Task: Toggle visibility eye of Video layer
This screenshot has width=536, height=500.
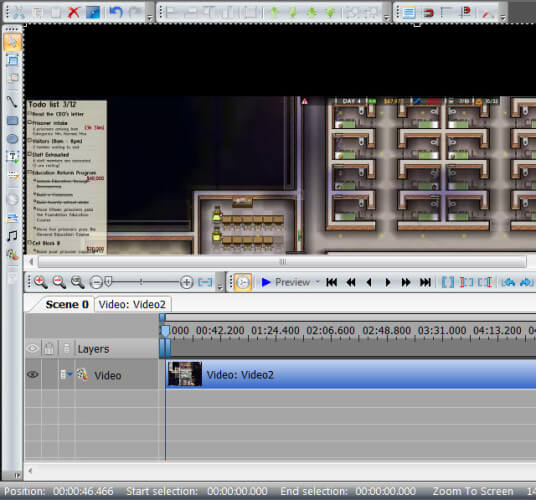Action: [33, 375]
